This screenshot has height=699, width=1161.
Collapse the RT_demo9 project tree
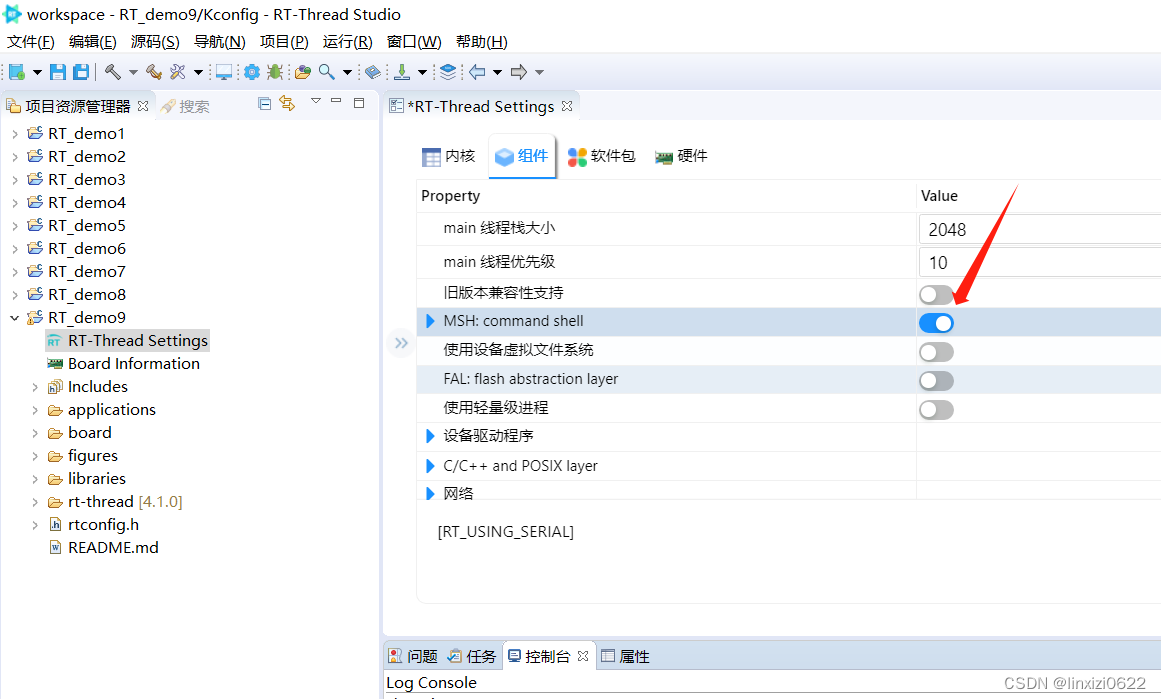tap(14, 318)
